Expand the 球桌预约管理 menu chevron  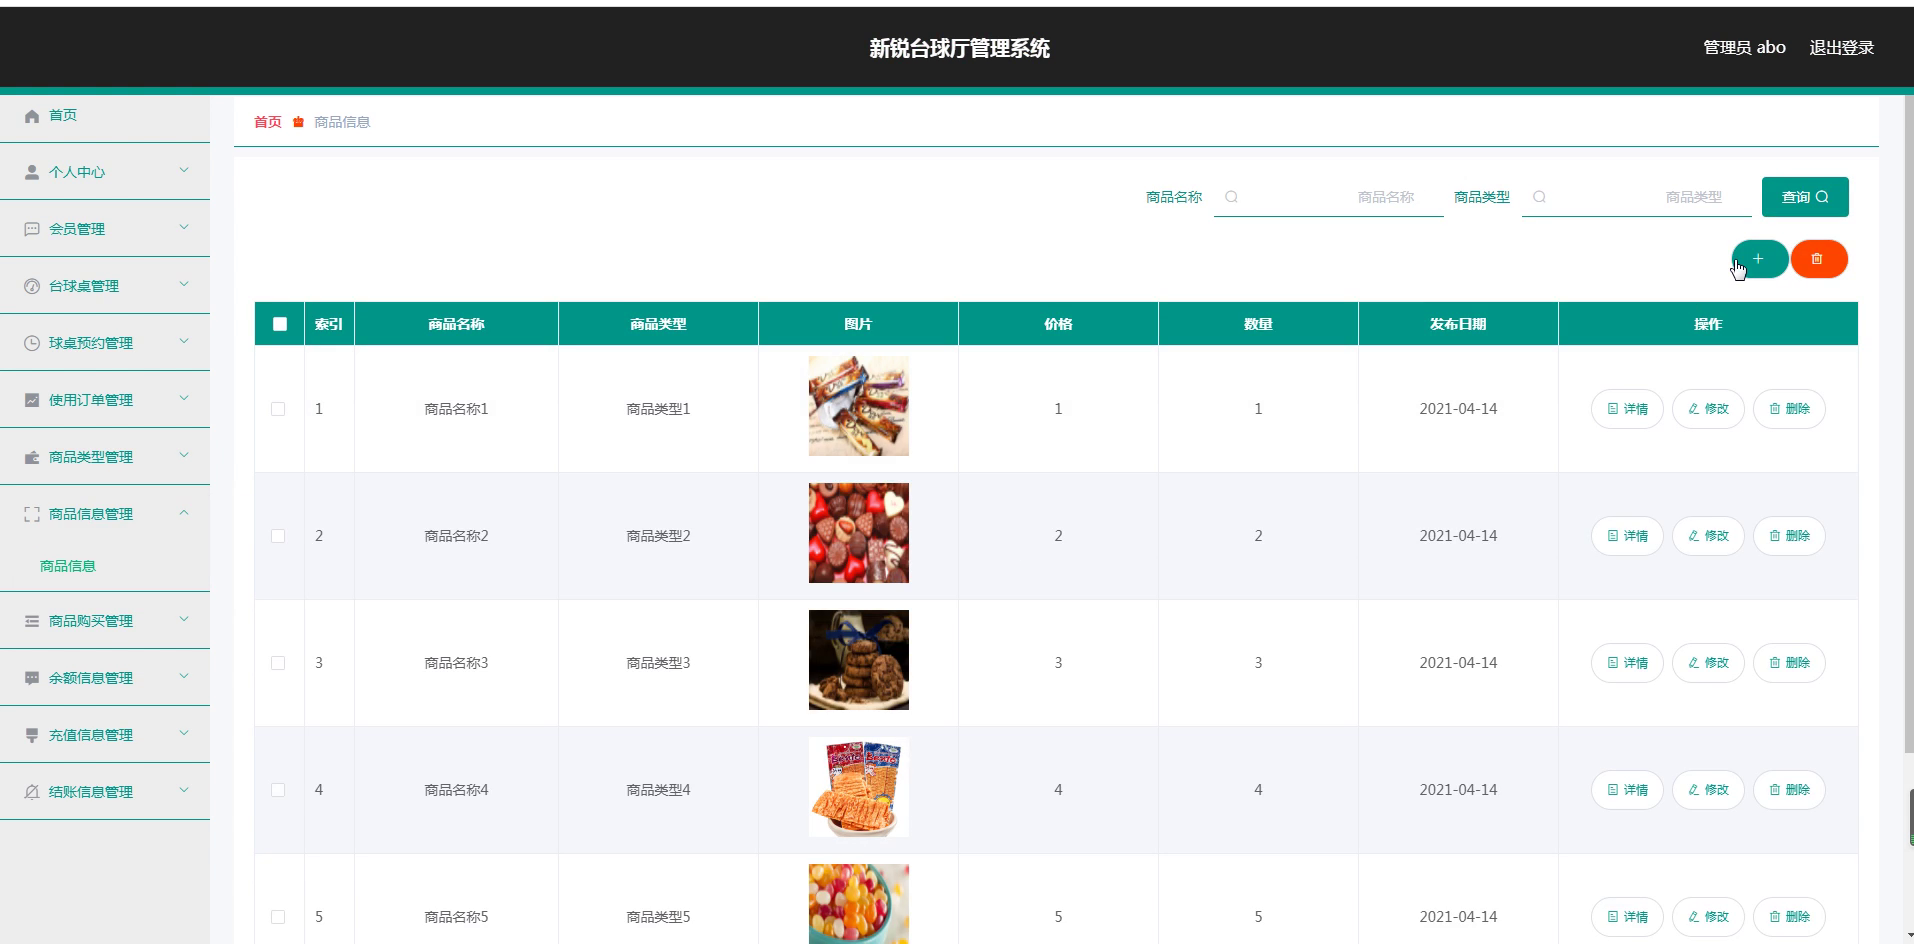click(184, 342)
